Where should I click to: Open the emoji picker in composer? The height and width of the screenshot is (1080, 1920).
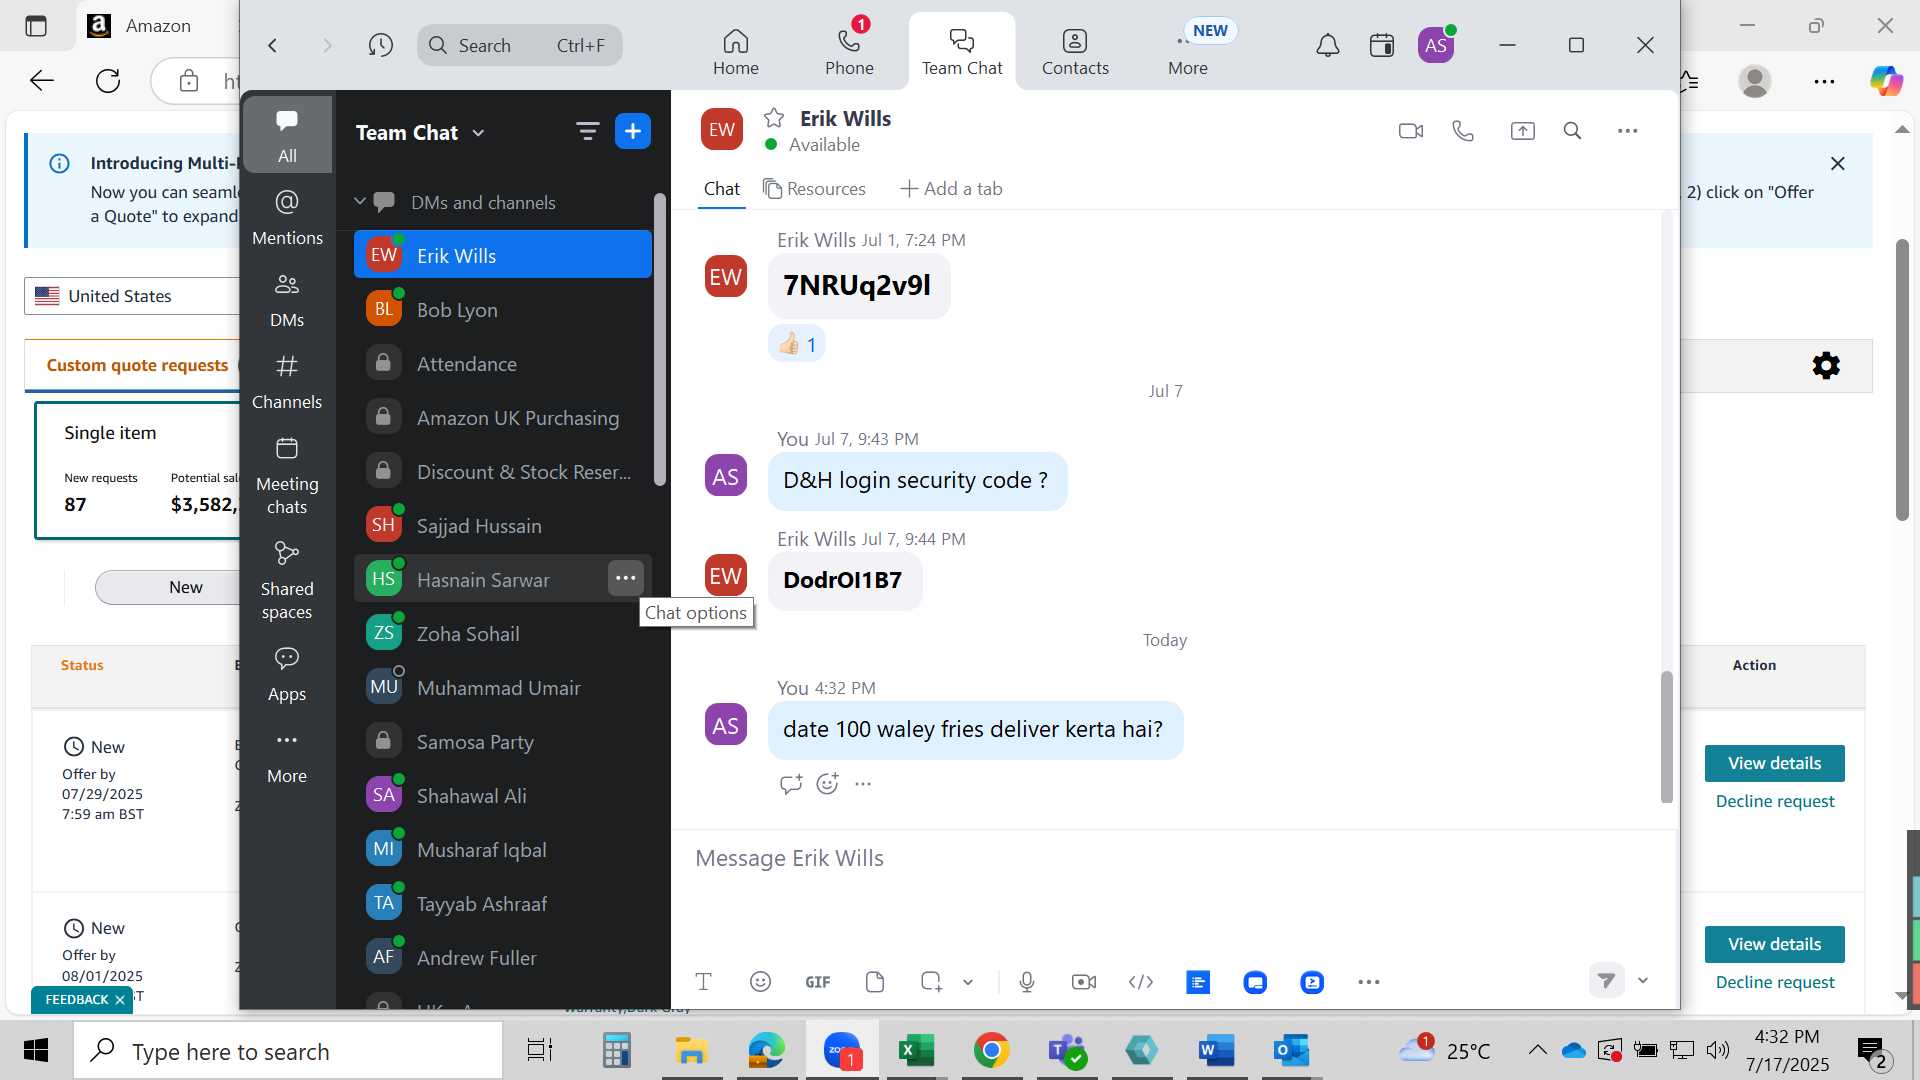coord(760,982)
